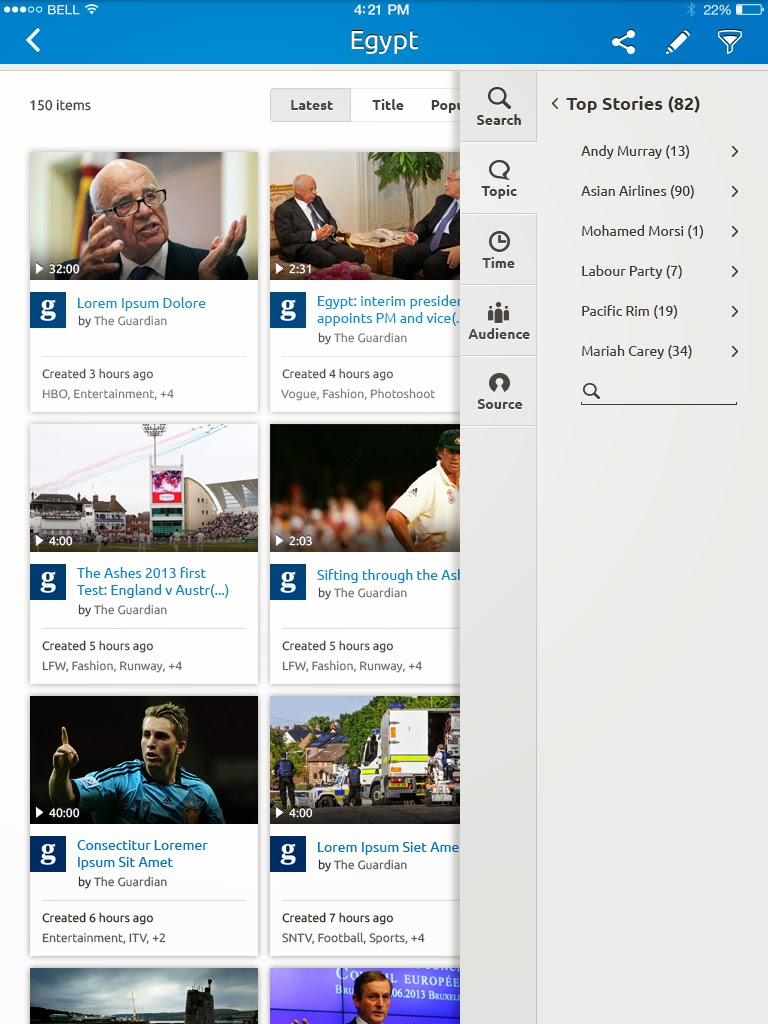Open The Ashes 2013 first Test link
This screenshot has height=1024, width=768.
153,581
